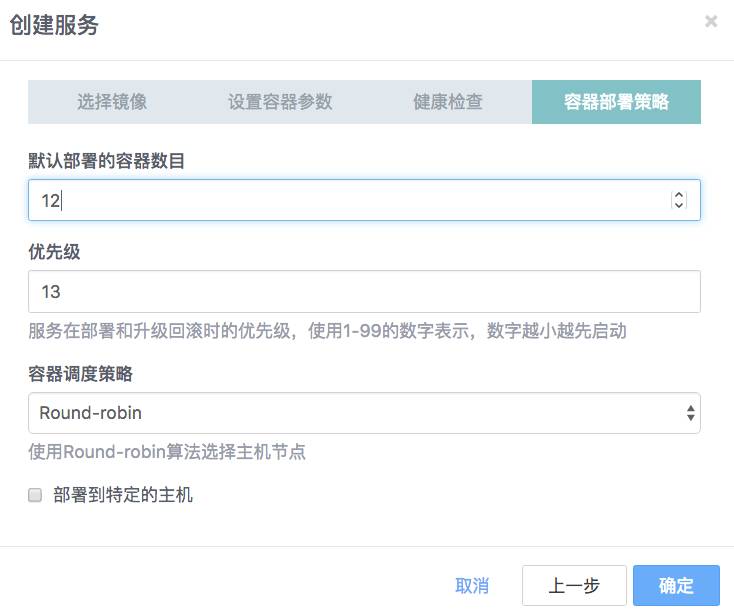Focus the 优先级 input showing 13

[364, 292]
